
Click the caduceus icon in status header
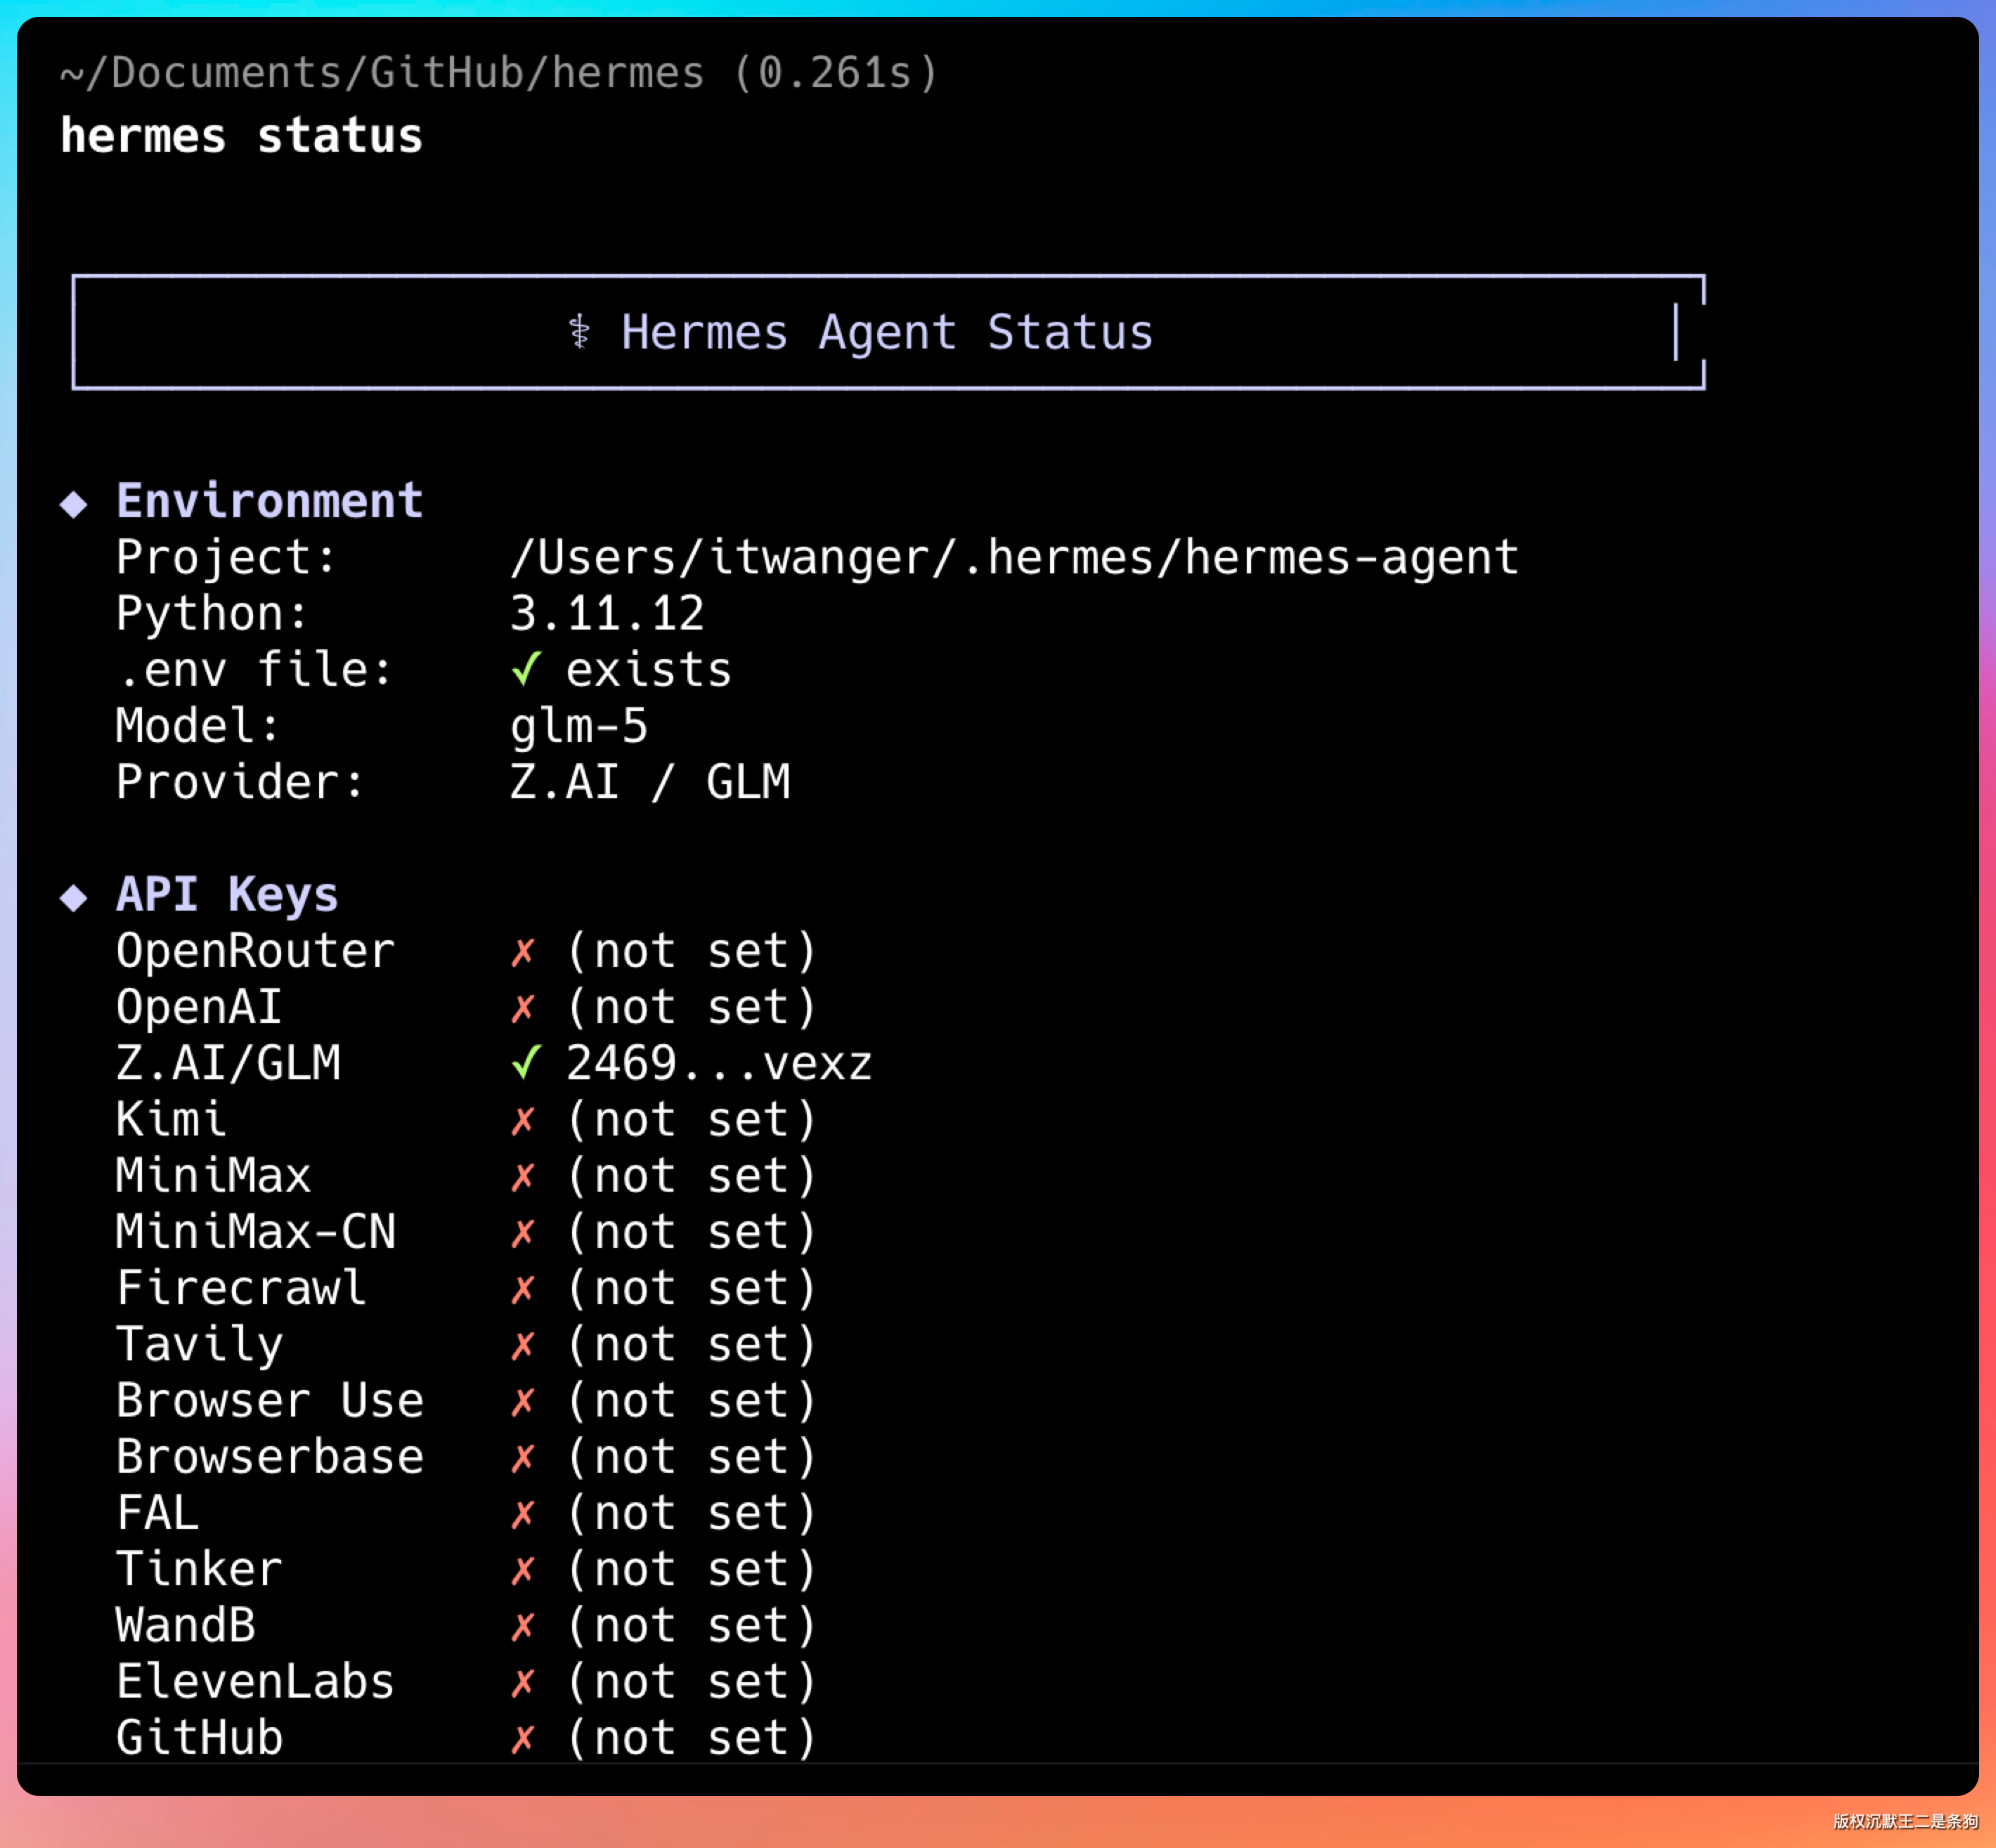(x=579, y=332)
